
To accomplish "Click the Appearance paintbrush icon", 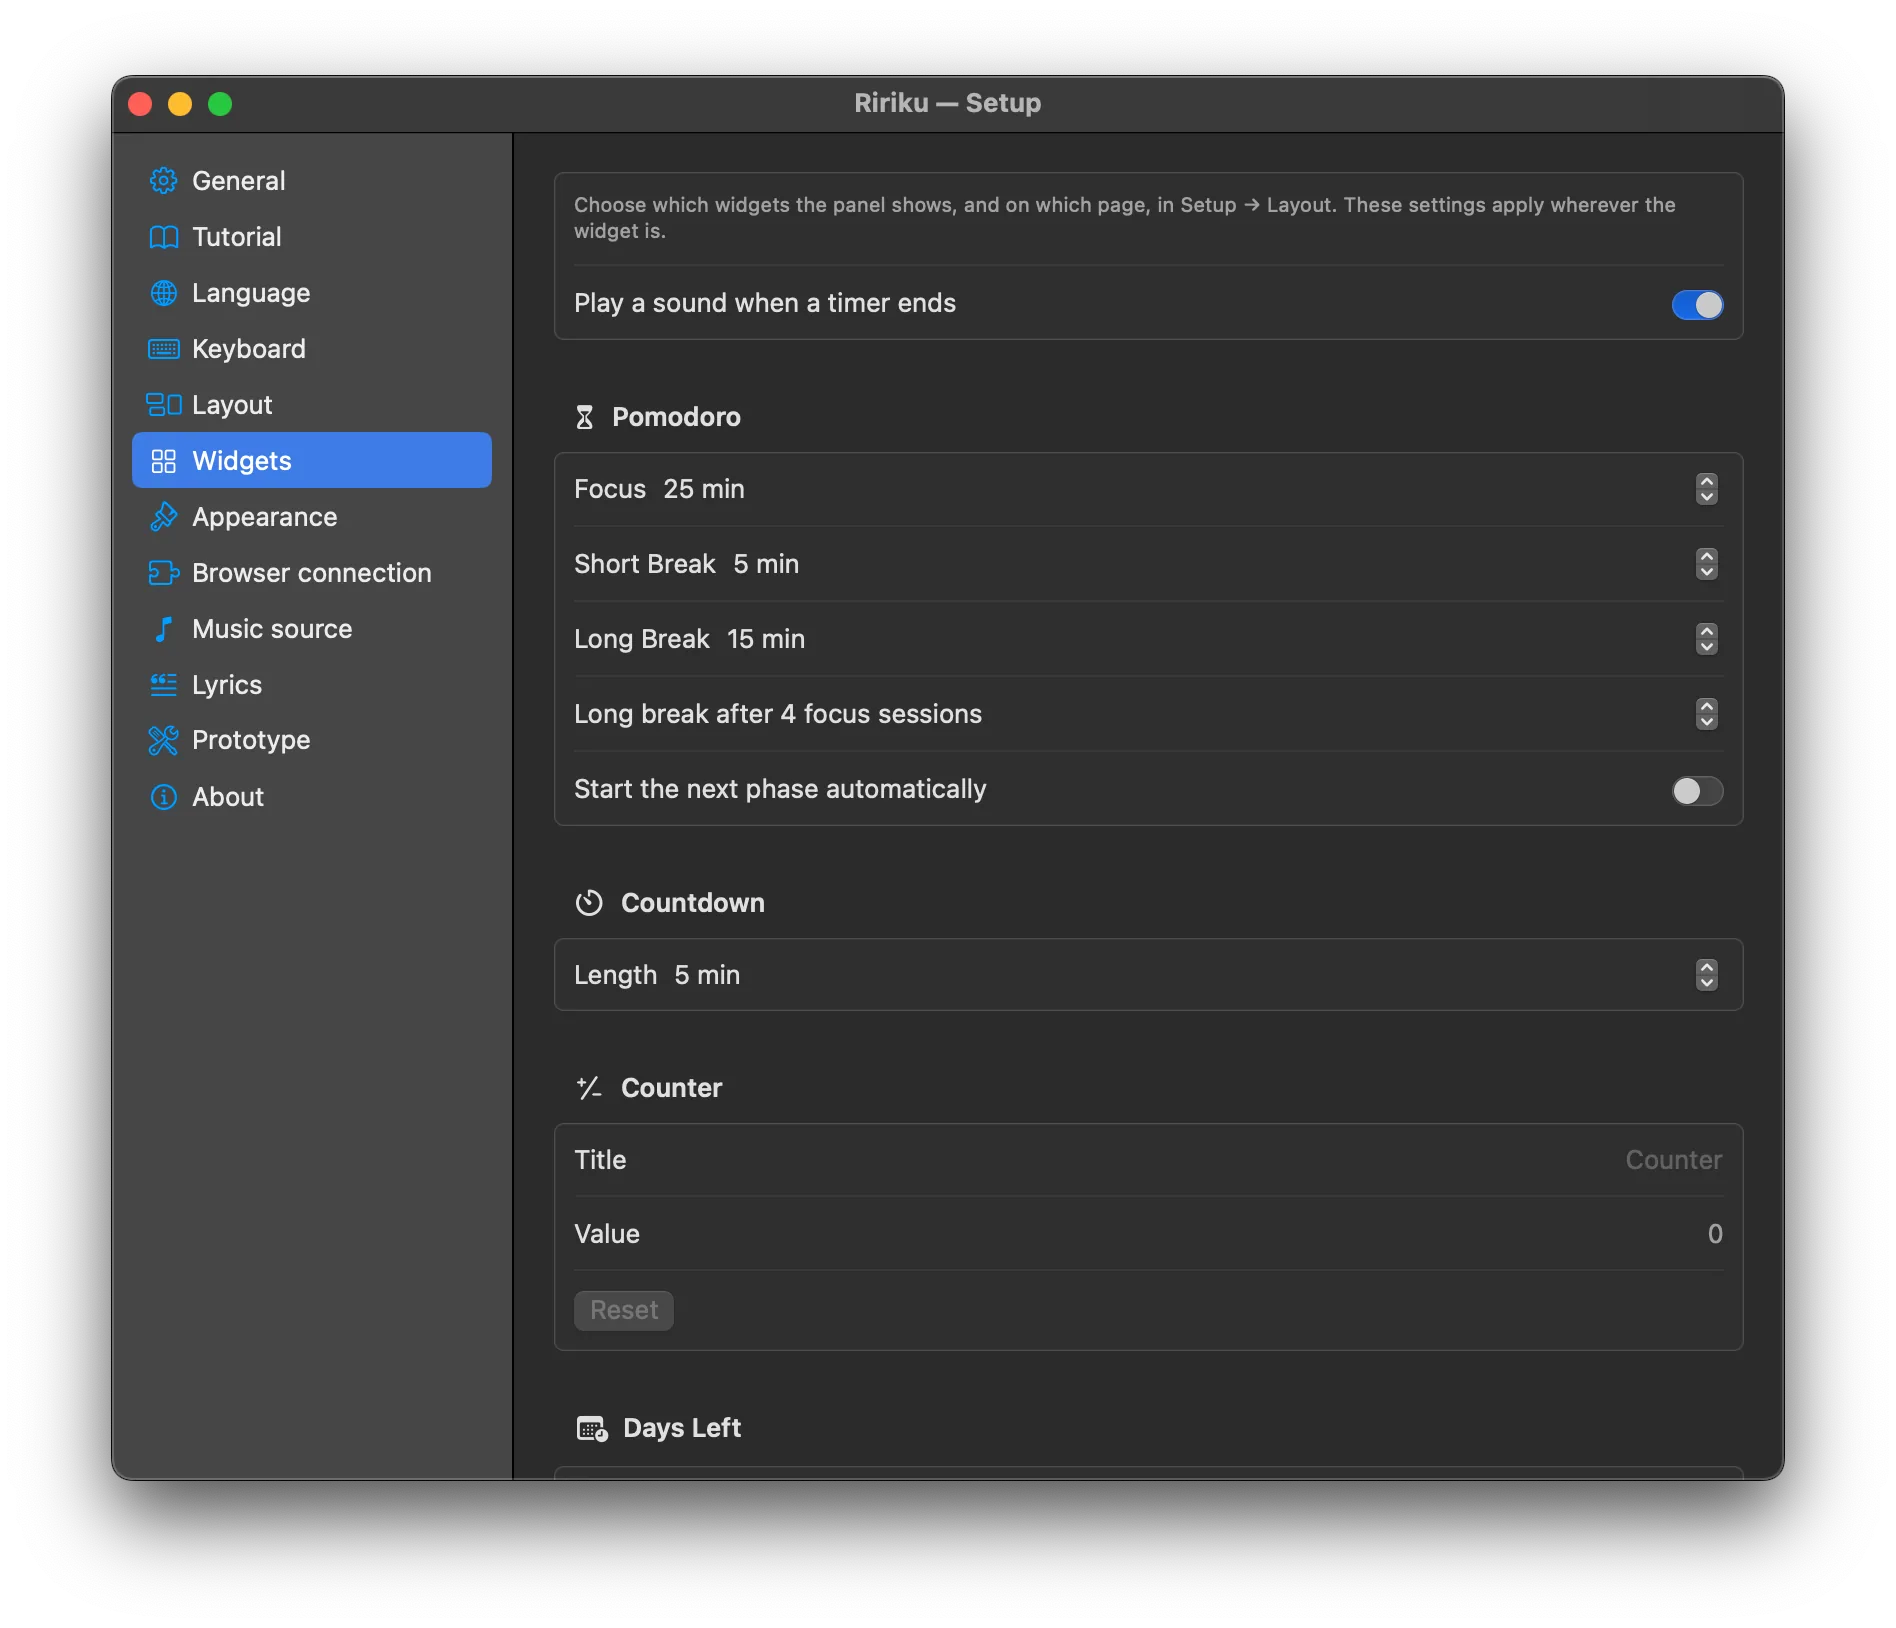I will click(x=163, y=517).
